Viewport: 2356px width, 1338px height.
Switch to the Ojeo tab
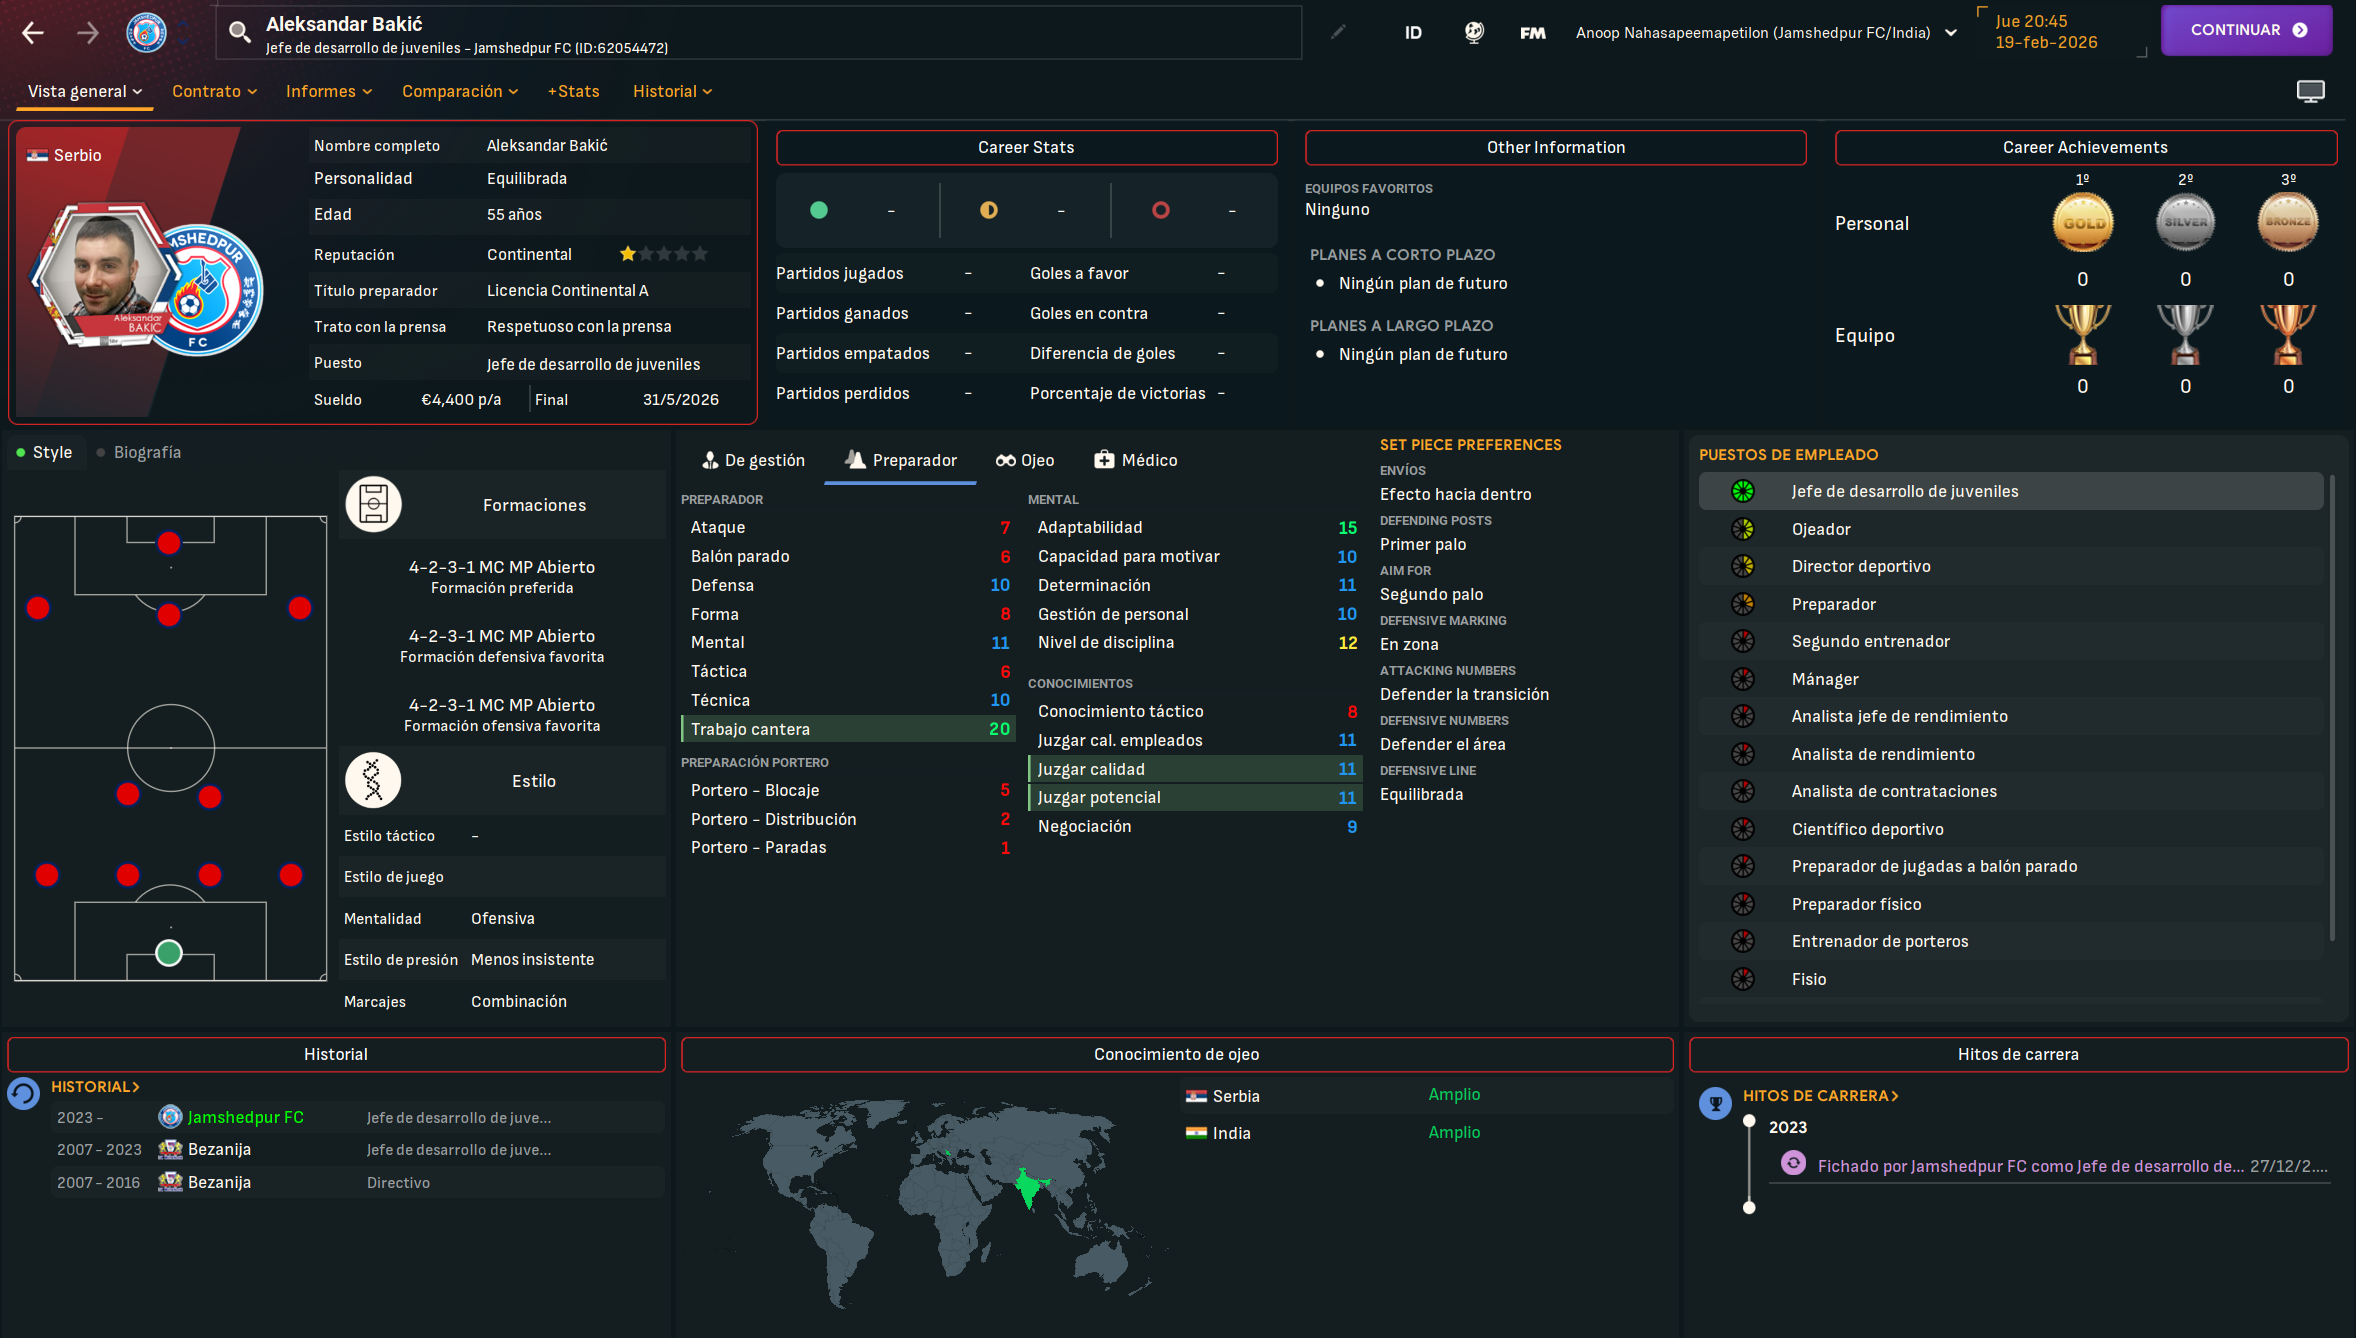[x=1025, y=460]
